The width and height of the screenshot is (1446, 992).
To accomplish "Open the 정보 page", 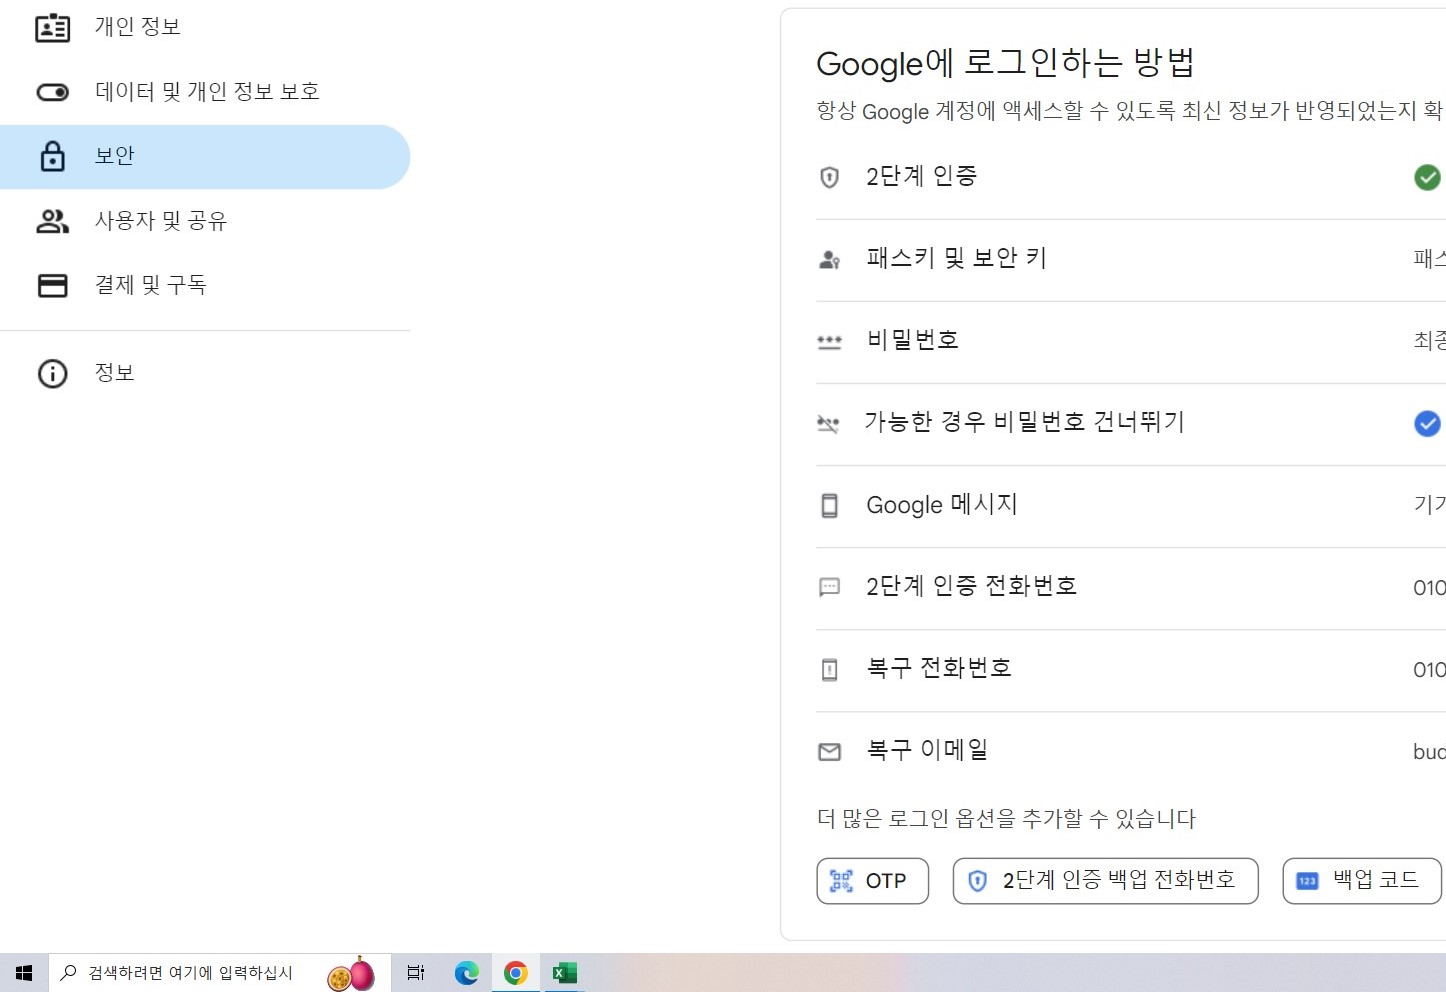I will click(x=205, y=374).
